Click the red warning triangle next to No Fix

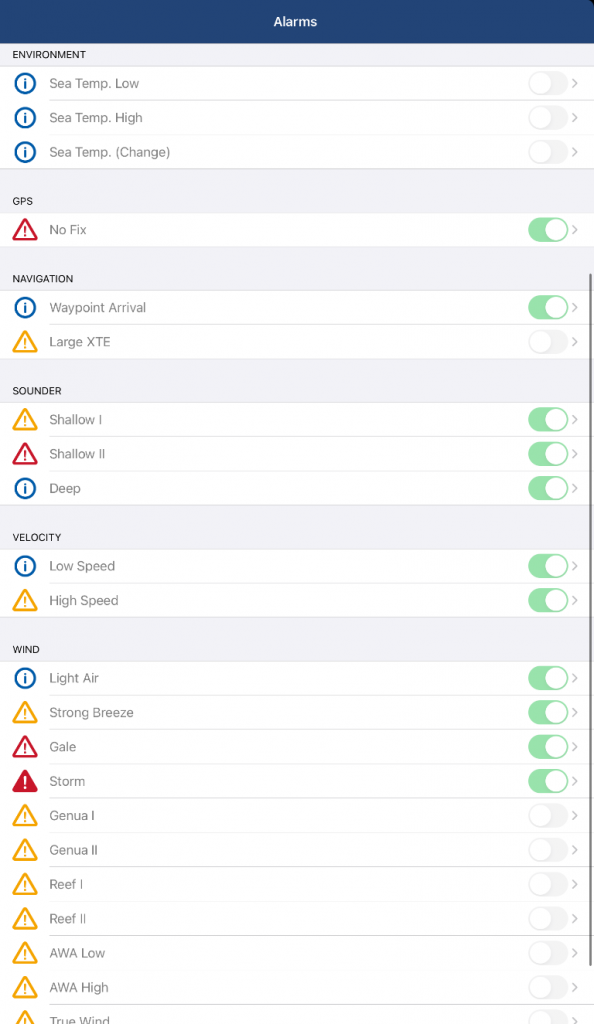pos(25,230)
